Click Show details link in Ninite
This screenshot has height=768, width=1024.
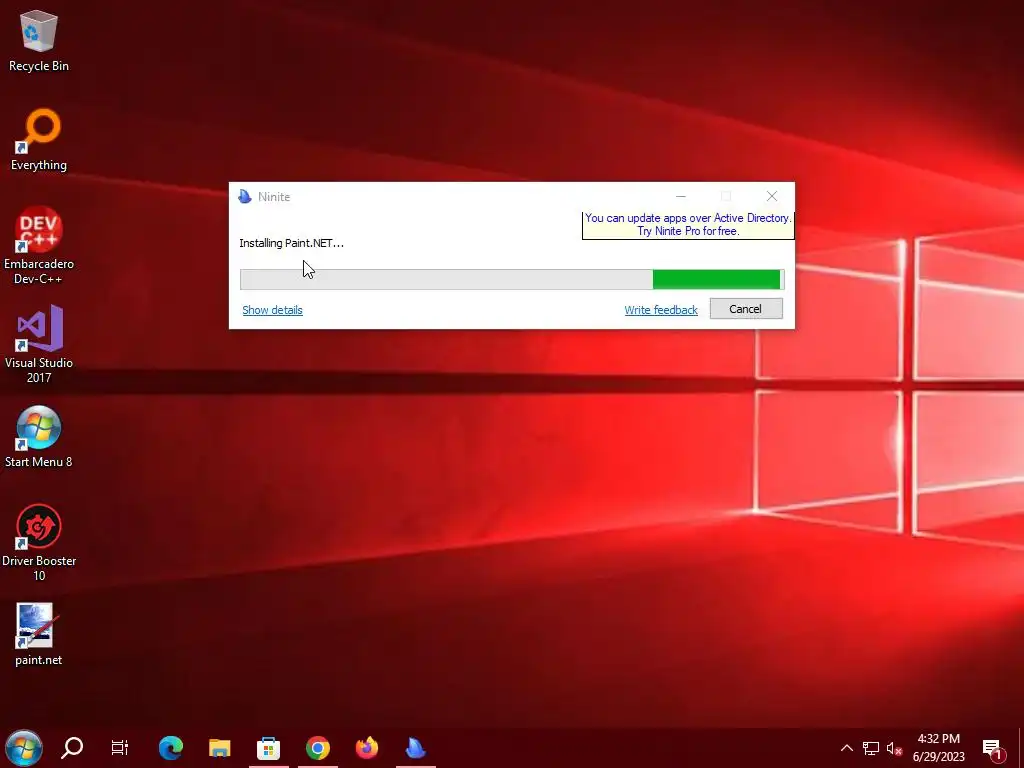(x=272, y=310)
